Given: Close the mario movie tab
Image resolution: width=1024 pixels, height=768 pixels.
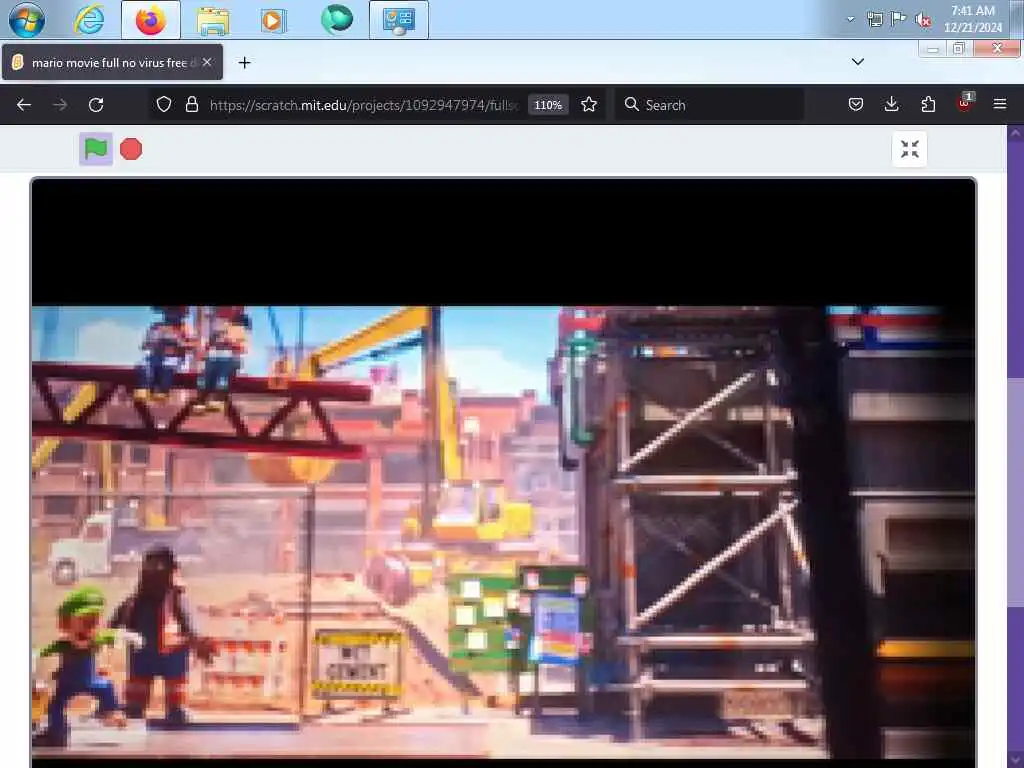Looking at the screenshot, I should point(207,62).
